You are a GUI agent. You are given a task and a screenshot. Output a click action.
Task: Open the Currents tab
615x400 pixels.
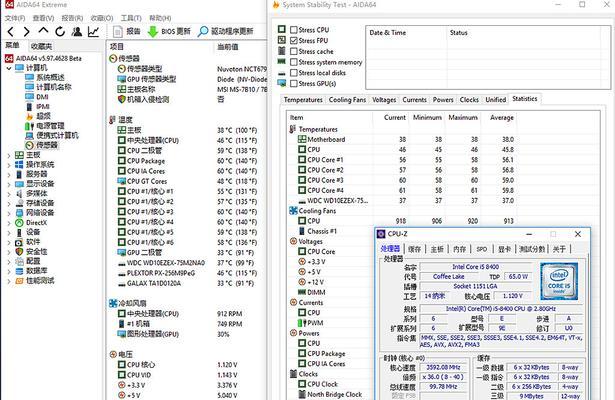[x=414, y=100]
